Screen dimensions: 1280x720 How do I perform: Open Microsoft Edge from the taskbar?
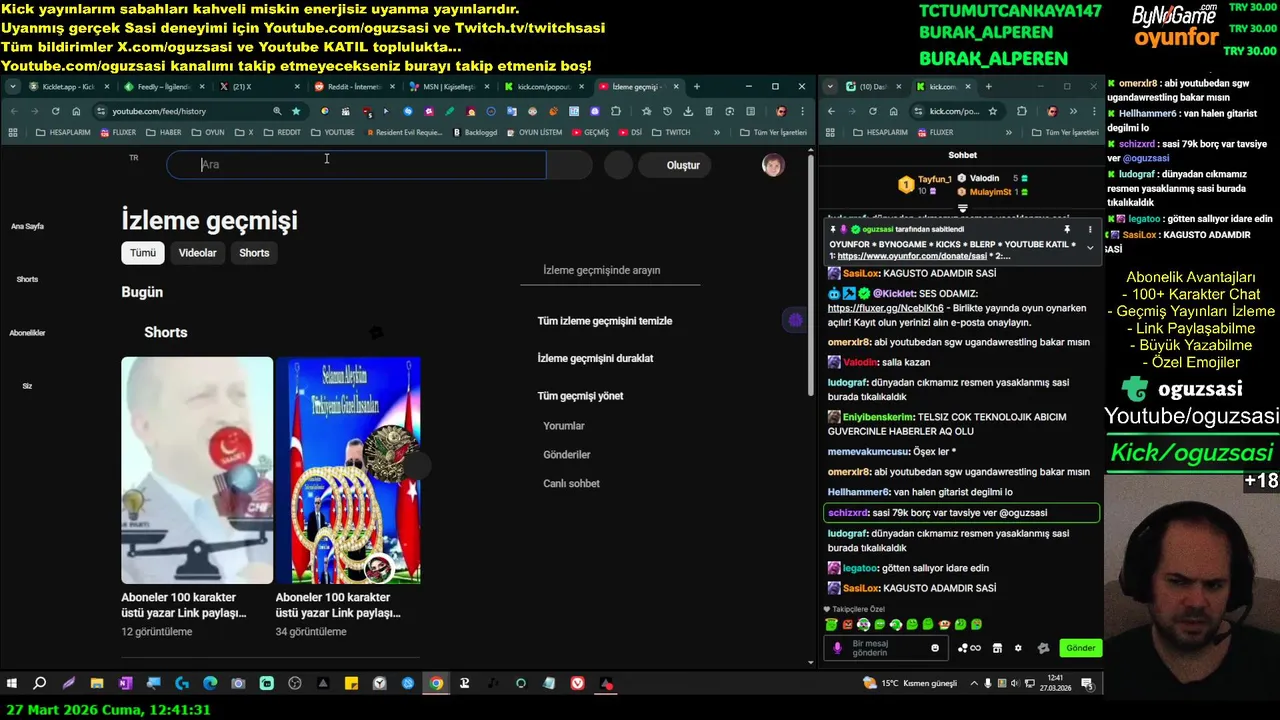point(210,684)
